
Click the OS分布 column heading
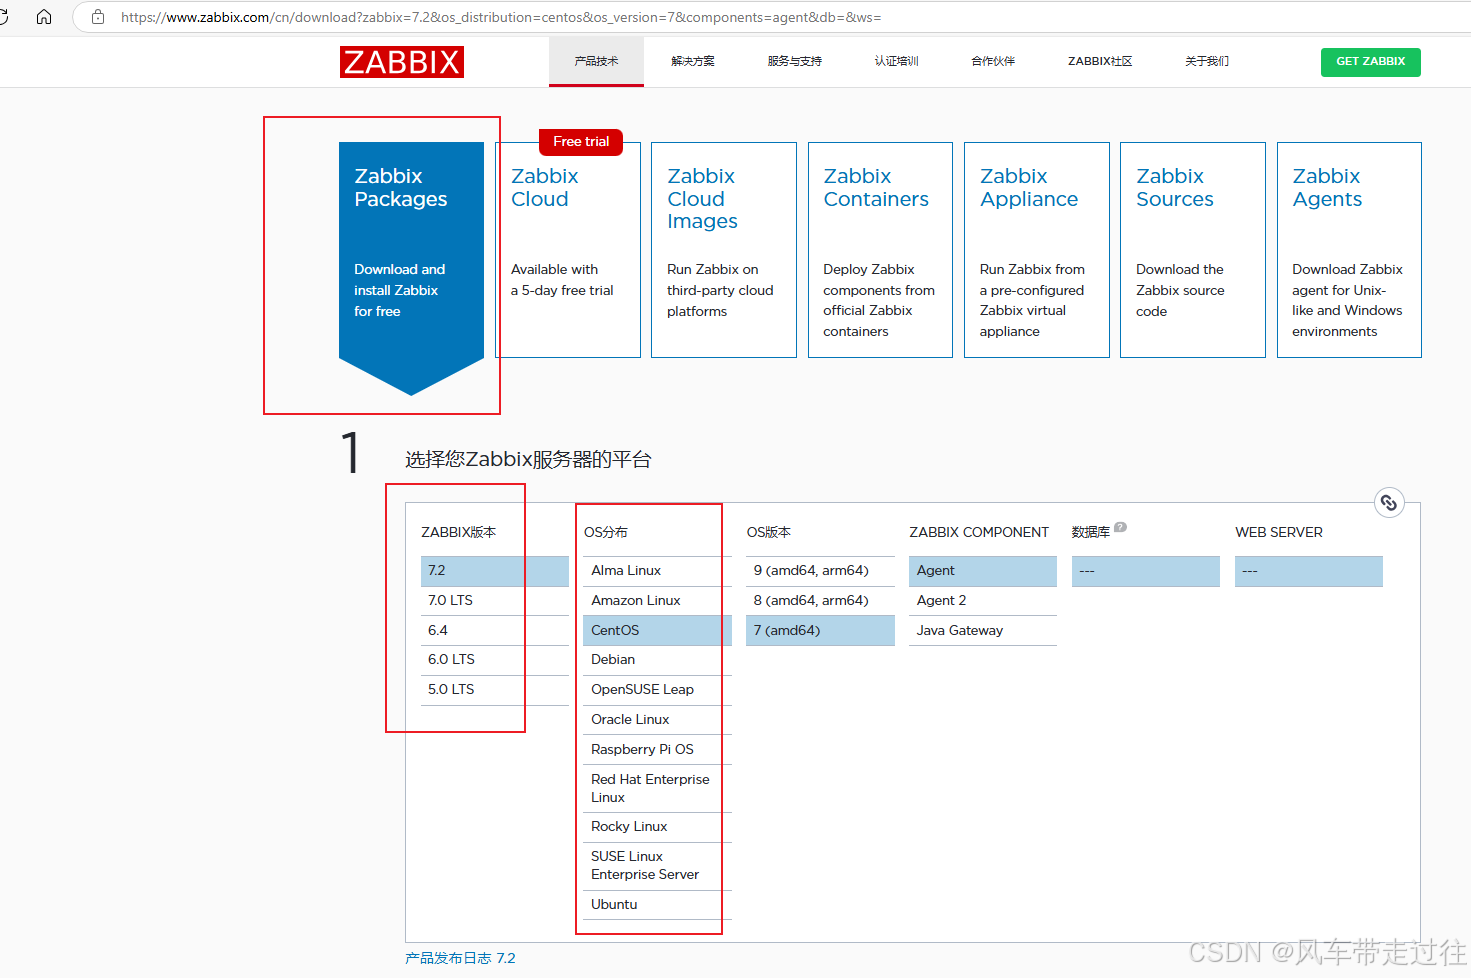(606, 533)
